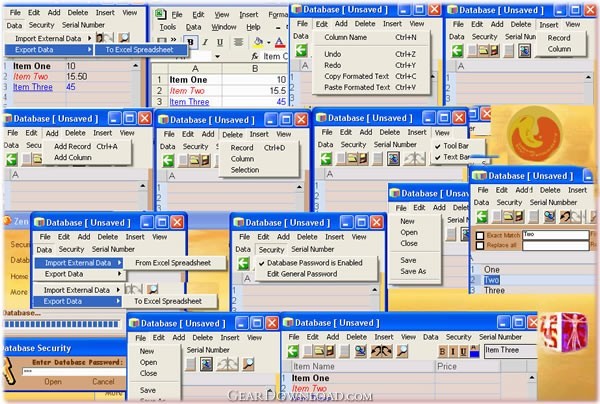Click the Enter Database Password input field
Screen dimensions: 600x404
point(75,369)
